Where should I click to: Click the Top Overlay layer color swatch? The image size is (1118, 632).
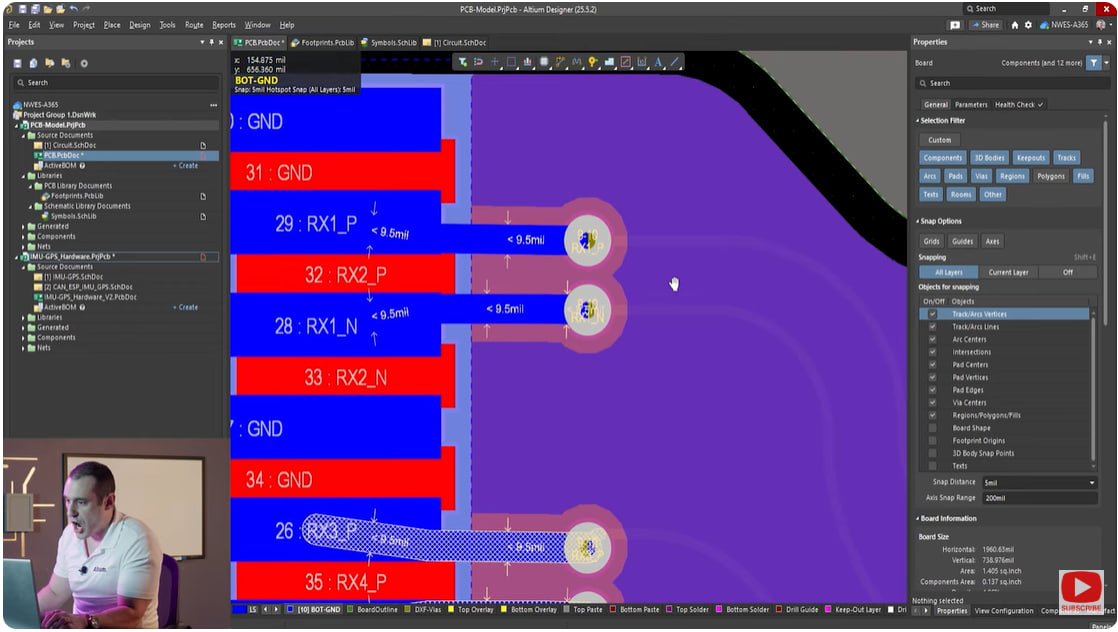451,610
